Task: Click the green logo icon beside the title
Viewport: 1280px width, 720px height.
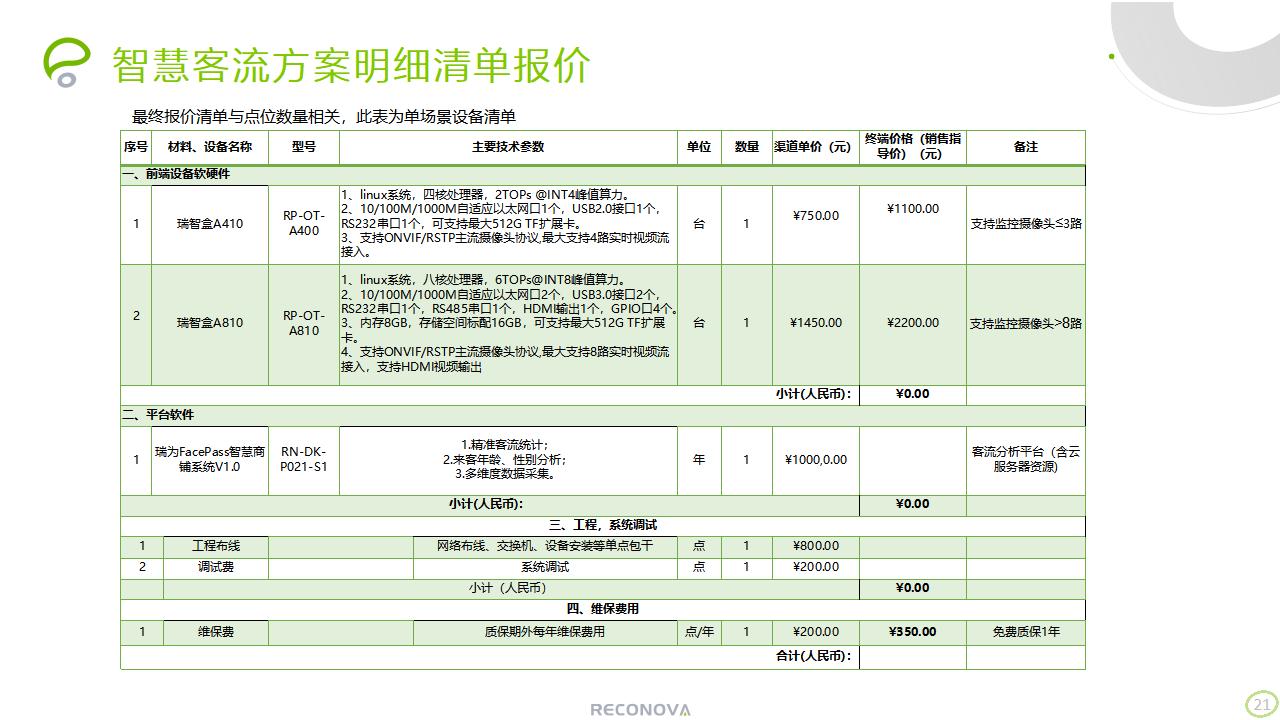Action: (x=66, y=62)
